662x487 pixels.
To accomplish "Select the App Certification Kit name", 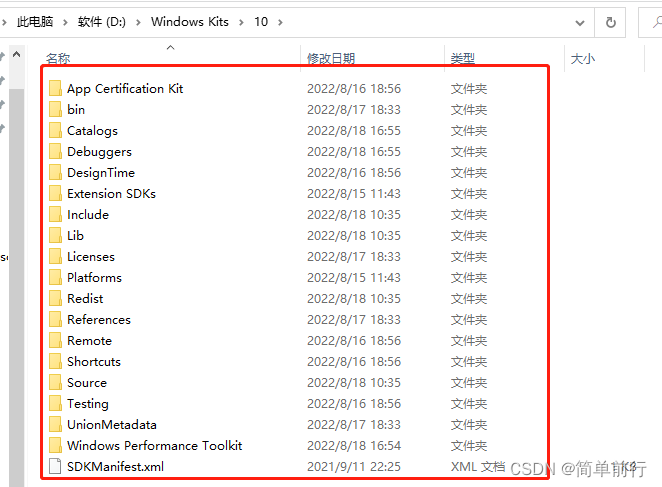I will click(x=125, y=89).
